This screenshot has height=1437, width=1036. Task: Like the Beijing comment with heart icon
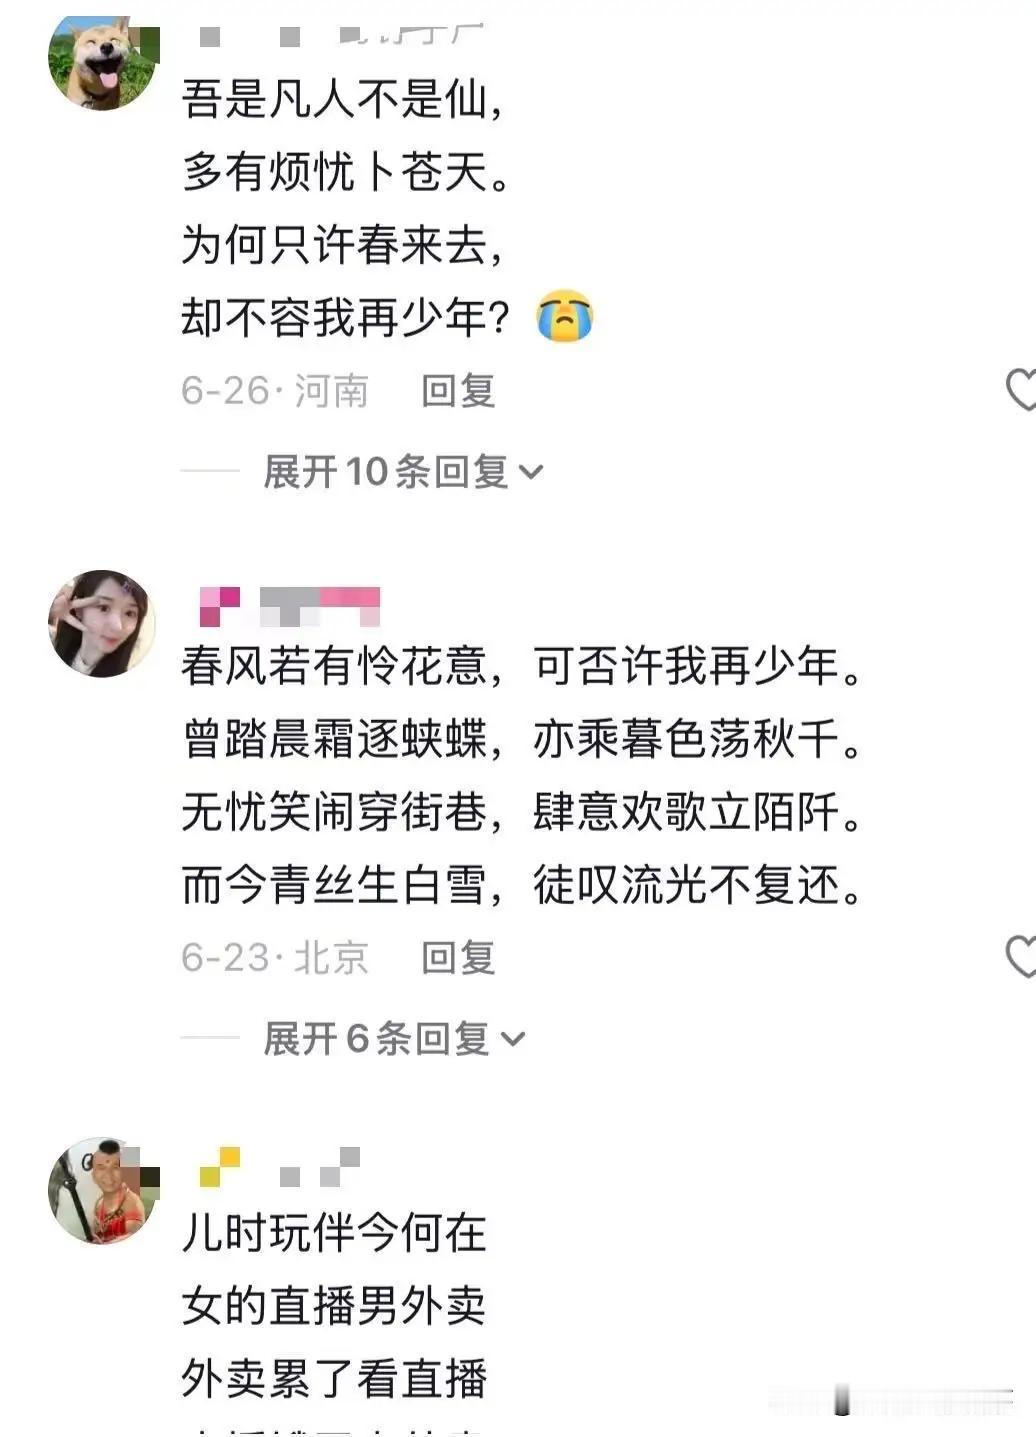click(1021, 957)
